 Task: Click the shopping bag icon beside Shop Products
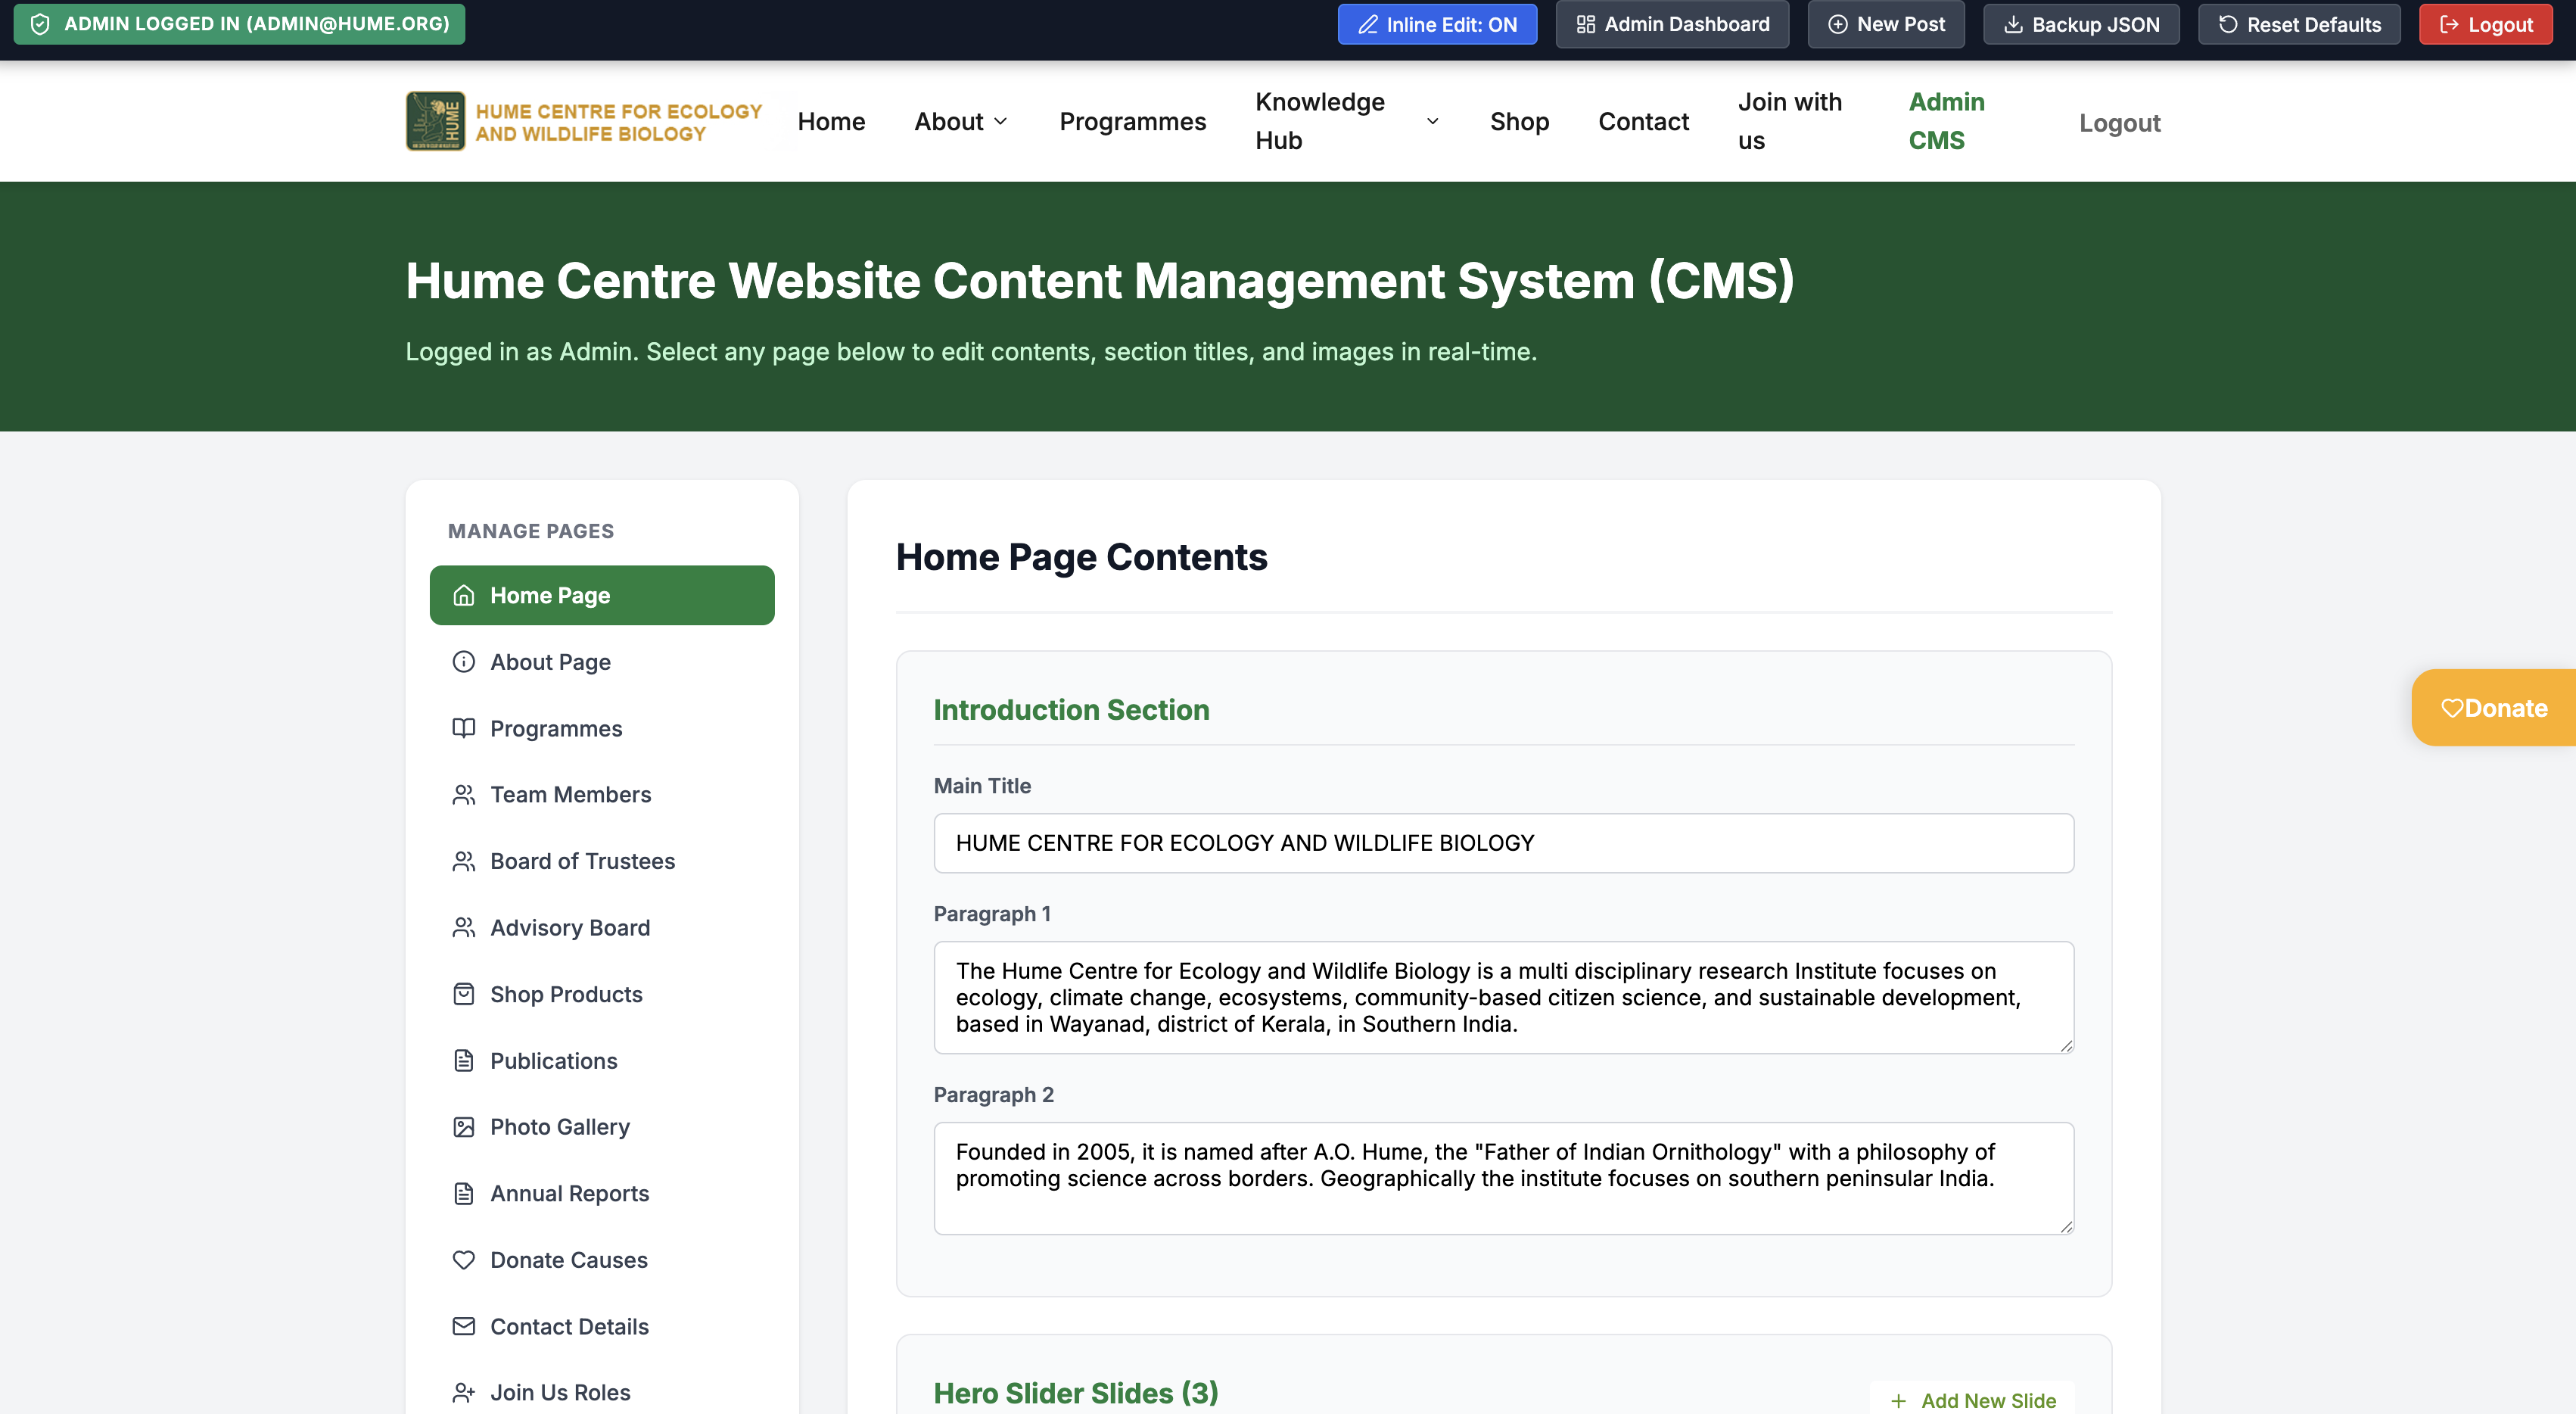[x=463, y=994]
